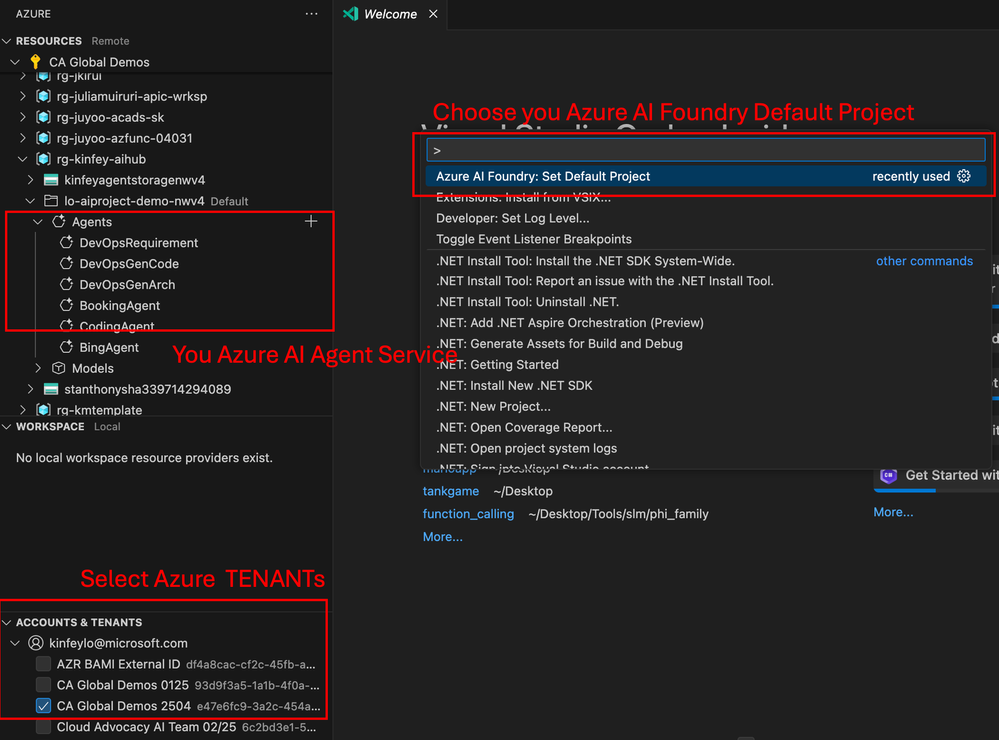Close the Welcome tab

[433, 13]
